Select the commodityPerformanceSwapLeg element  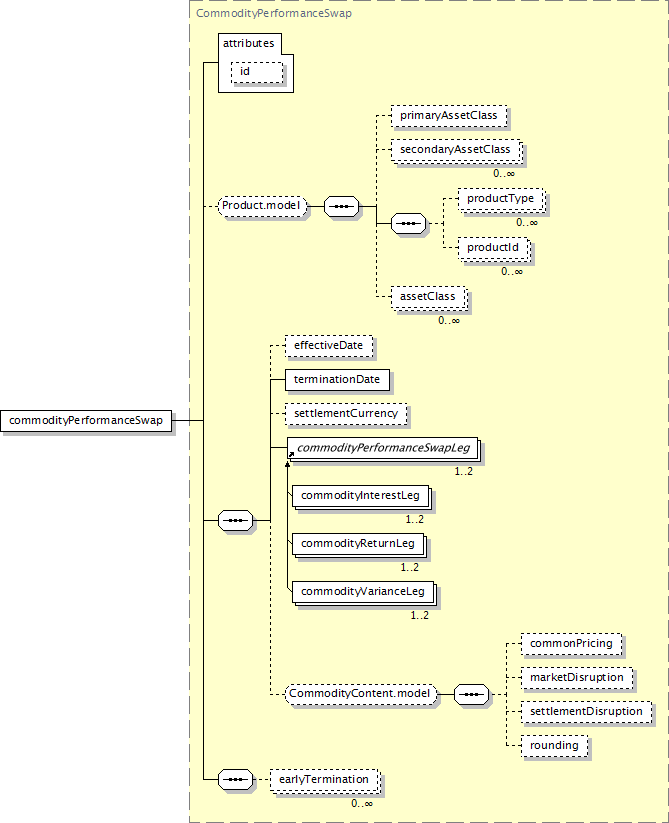pyautogui.click(x=384, y=449)
